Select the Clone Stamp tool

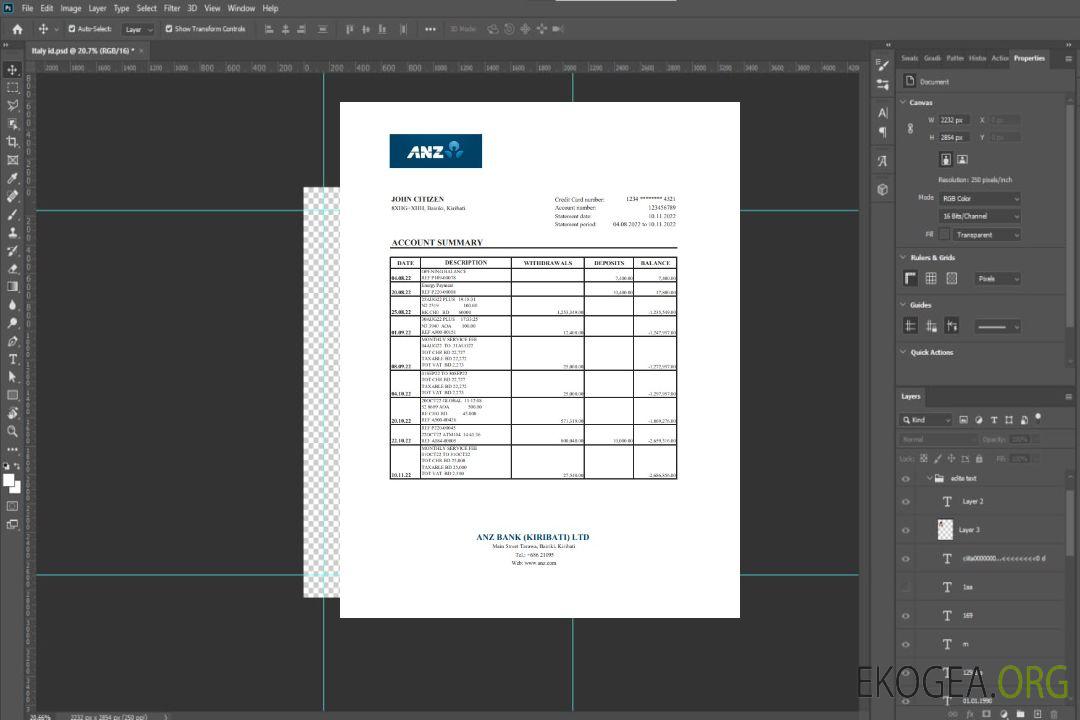click(x=12, y=232)
